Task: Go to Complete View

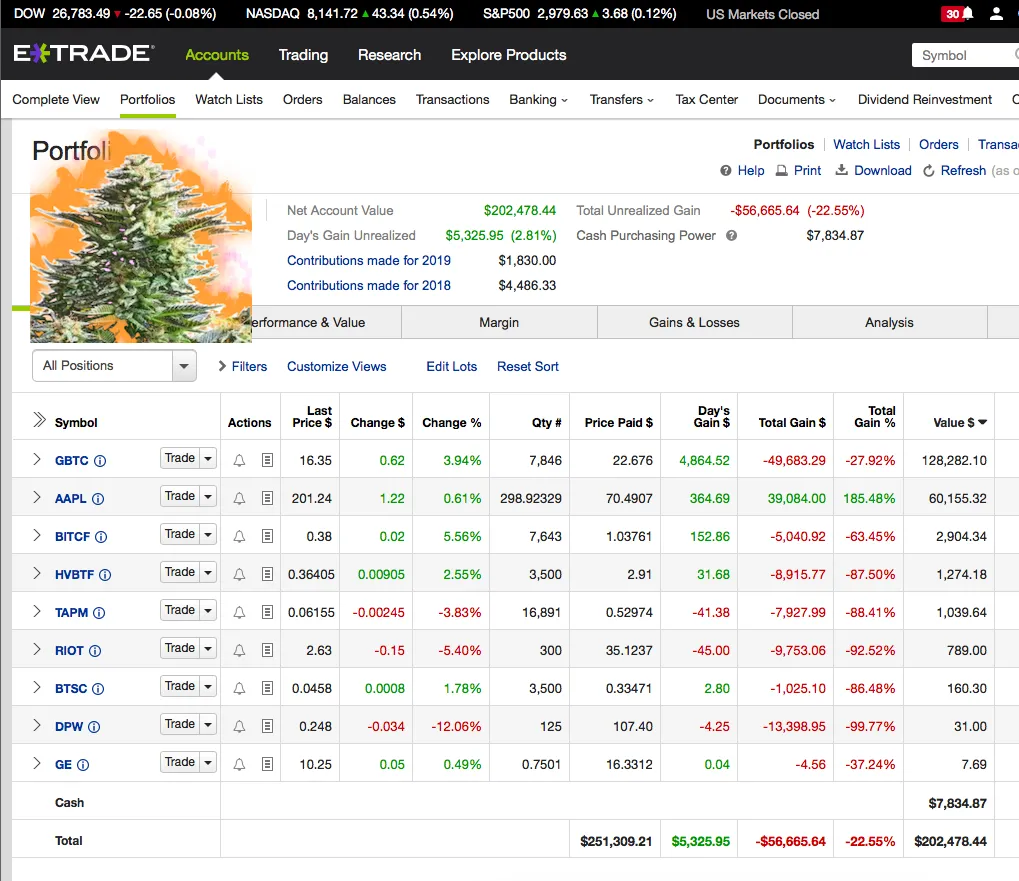Action: [56, 99]
